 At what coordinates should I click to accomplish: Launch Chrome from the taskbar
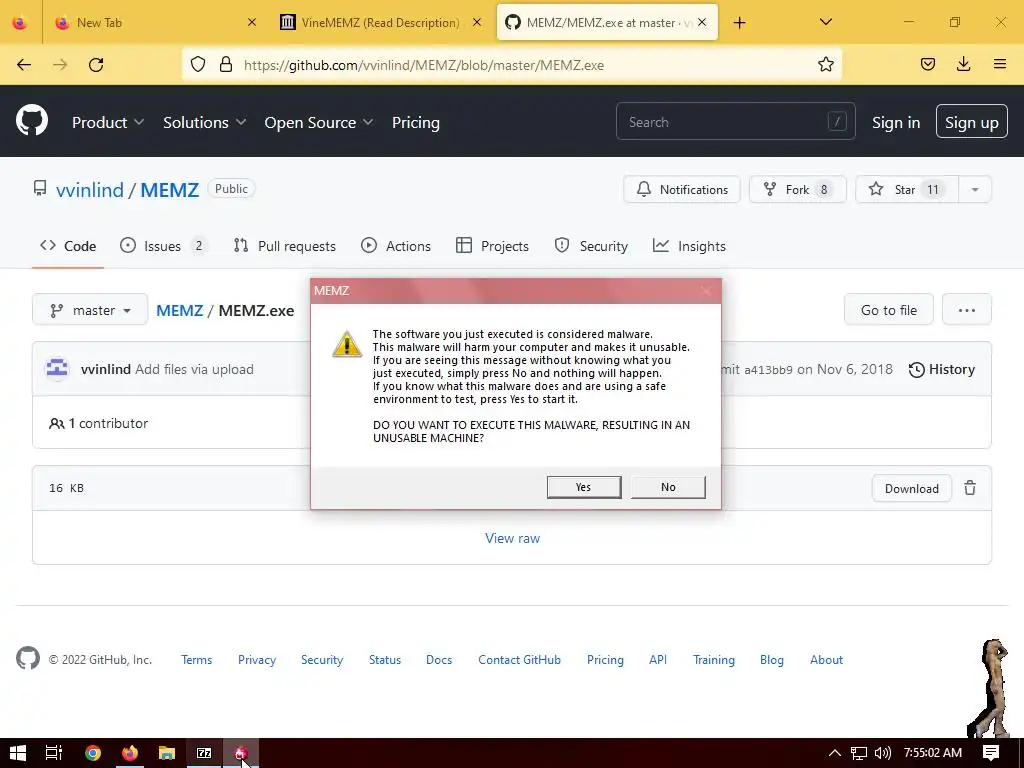93,753
